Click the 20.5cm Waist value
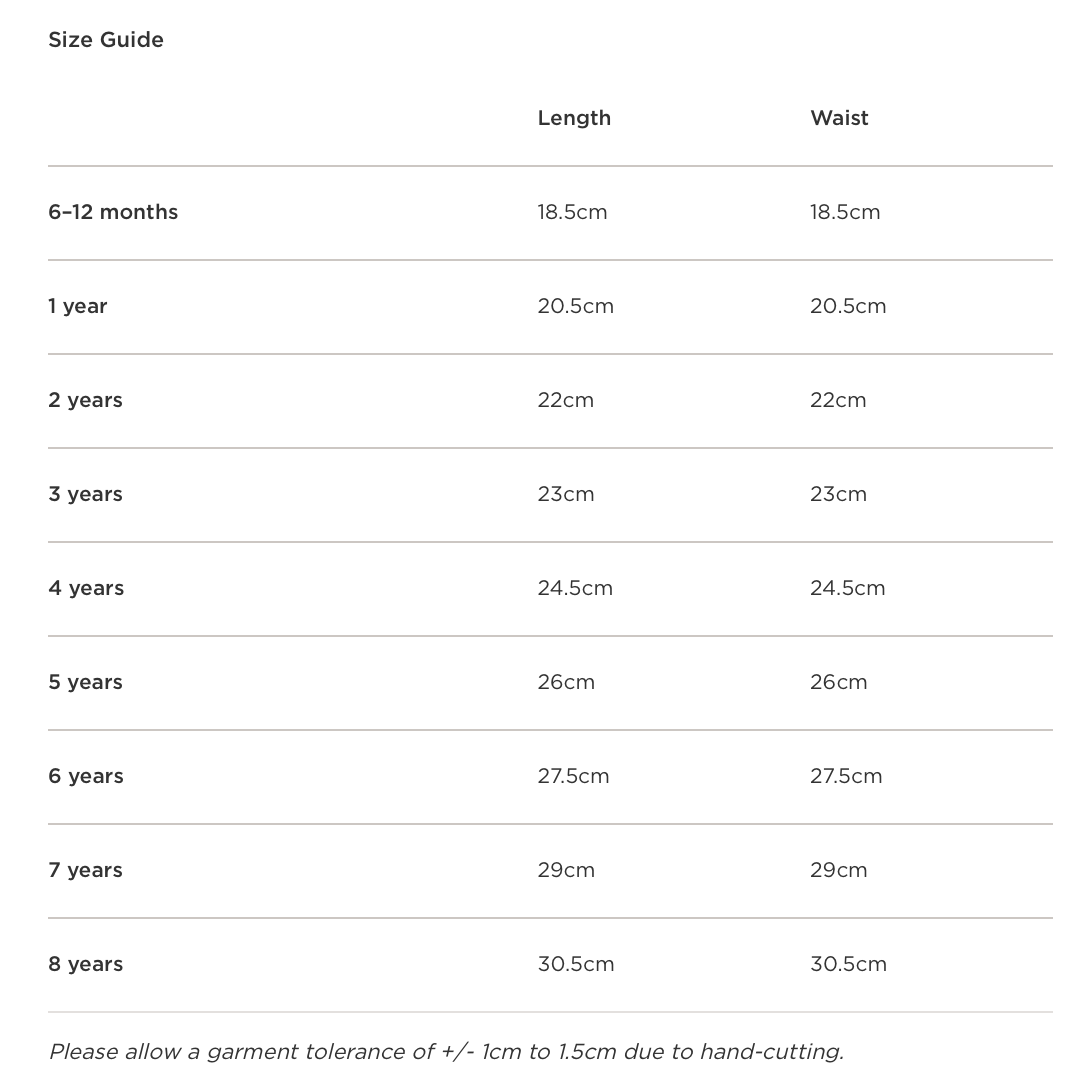Viewport: 1074px width, 1082px height. 848,306
